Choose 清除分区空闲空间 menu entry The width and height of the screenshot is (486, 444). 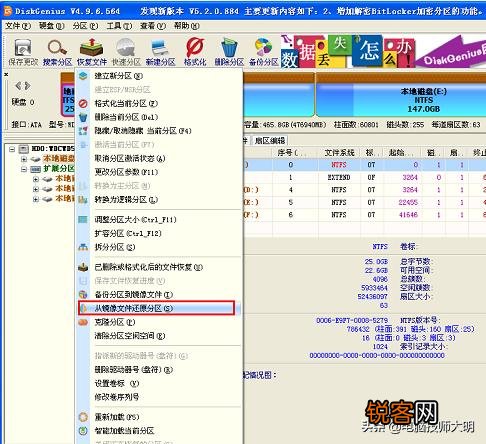pyautogui.click(x=159, y=336)
